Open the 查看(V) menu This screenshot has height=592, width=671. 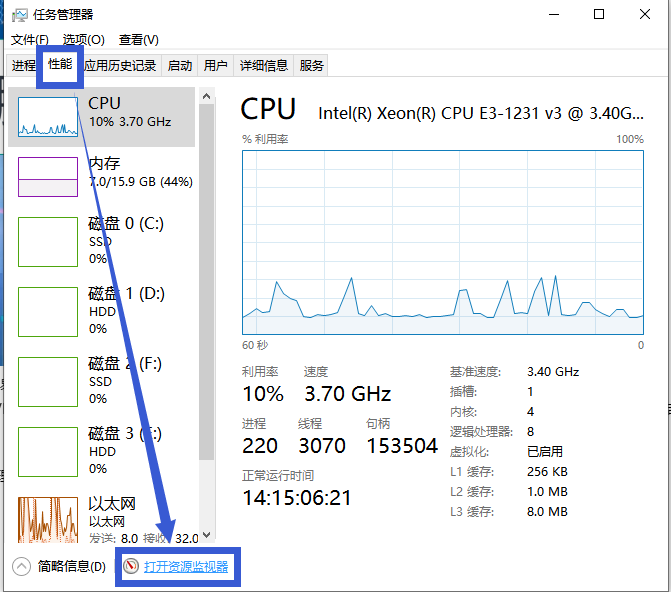[138, 40]
